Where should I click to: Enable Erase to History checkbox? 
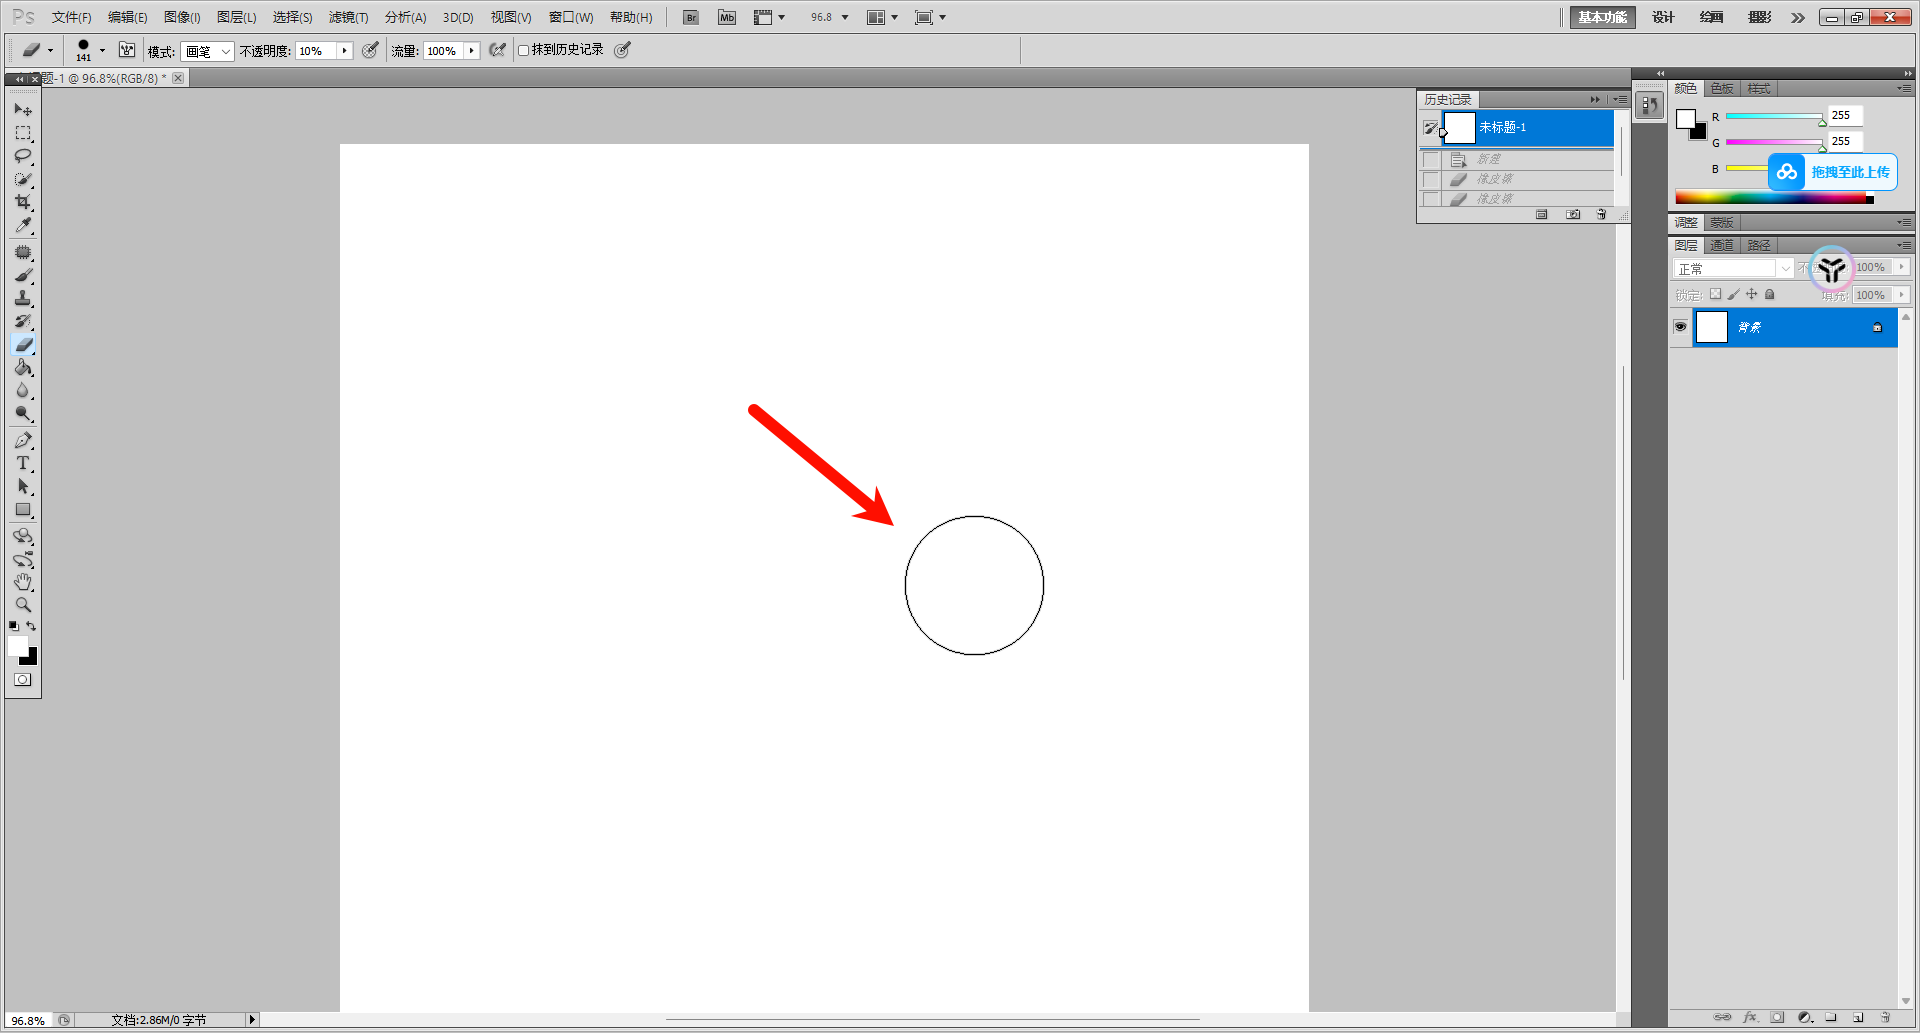(x=523, y=50)
